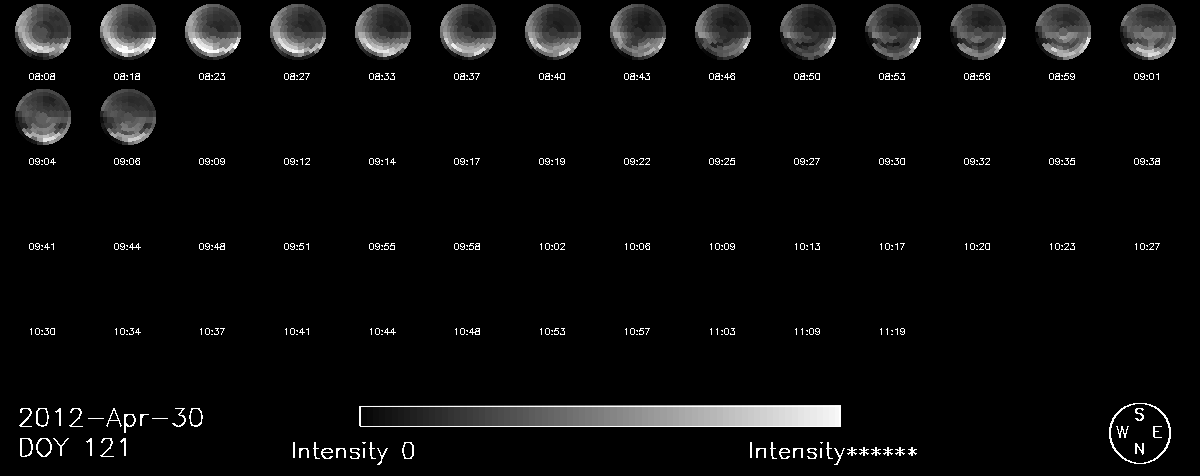Screen dimensions: 1200x476
Task: Click the 10:09 time label
Action: tap(722, 246)
